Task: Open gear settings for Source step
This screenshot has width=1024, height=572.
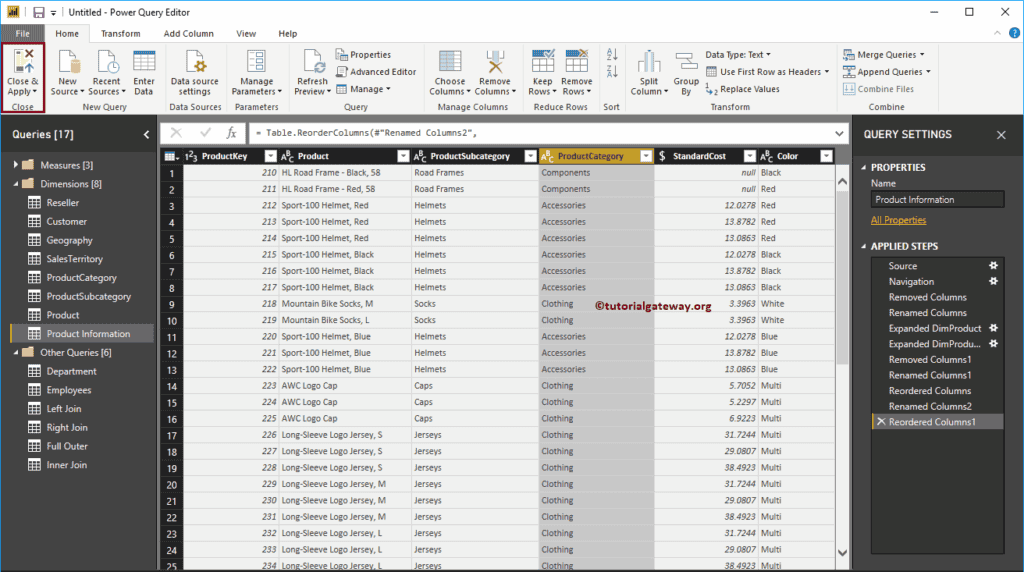Action: click(993, 266)
